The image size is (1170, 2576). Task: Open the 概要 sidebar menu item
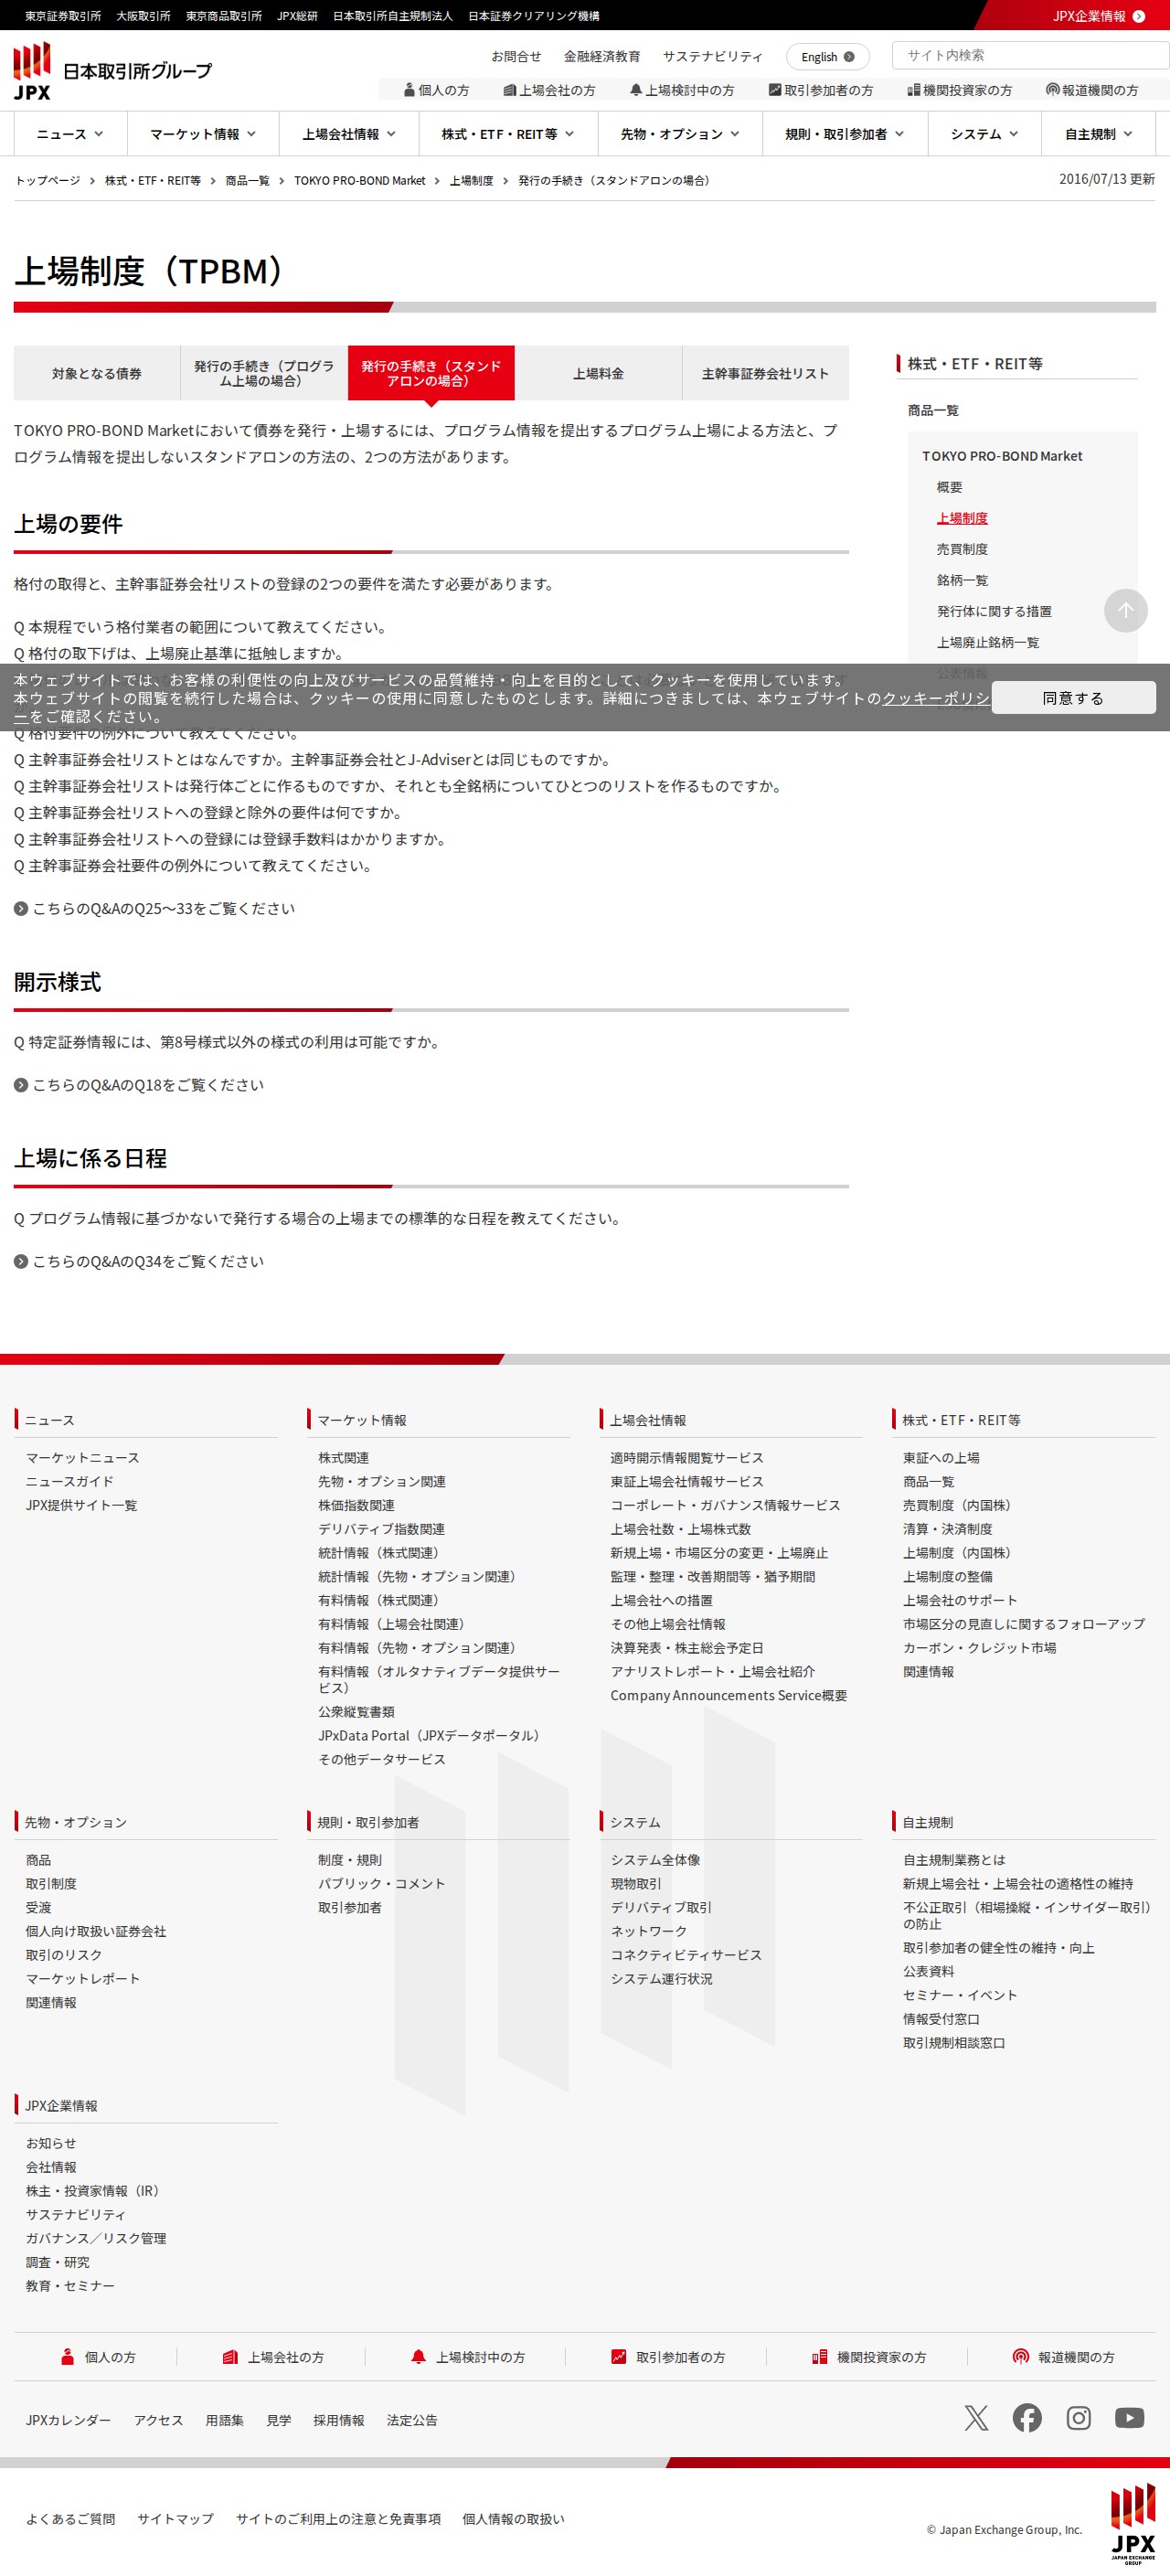pos(949,487)
